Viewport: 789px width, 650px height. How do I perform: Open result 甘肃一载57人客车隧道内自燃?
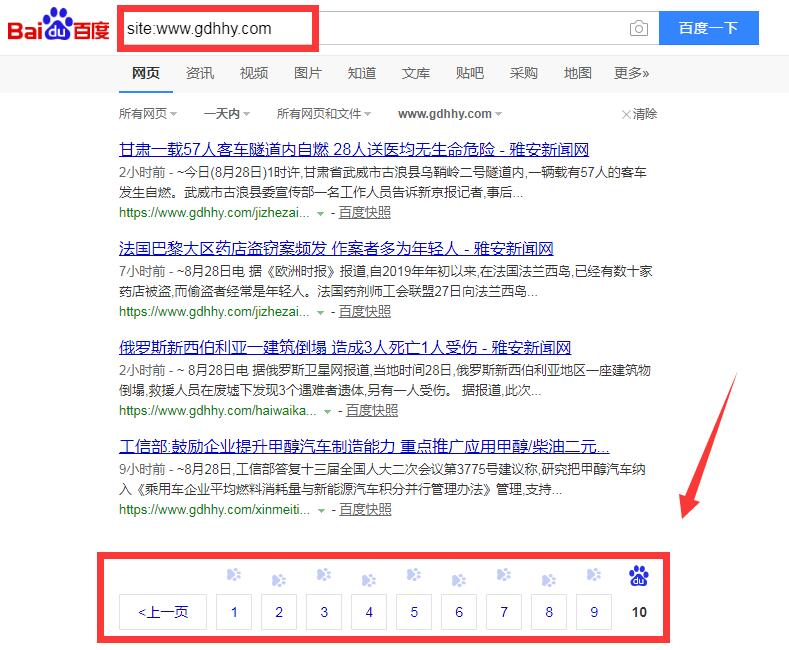[x=354, y=149]
